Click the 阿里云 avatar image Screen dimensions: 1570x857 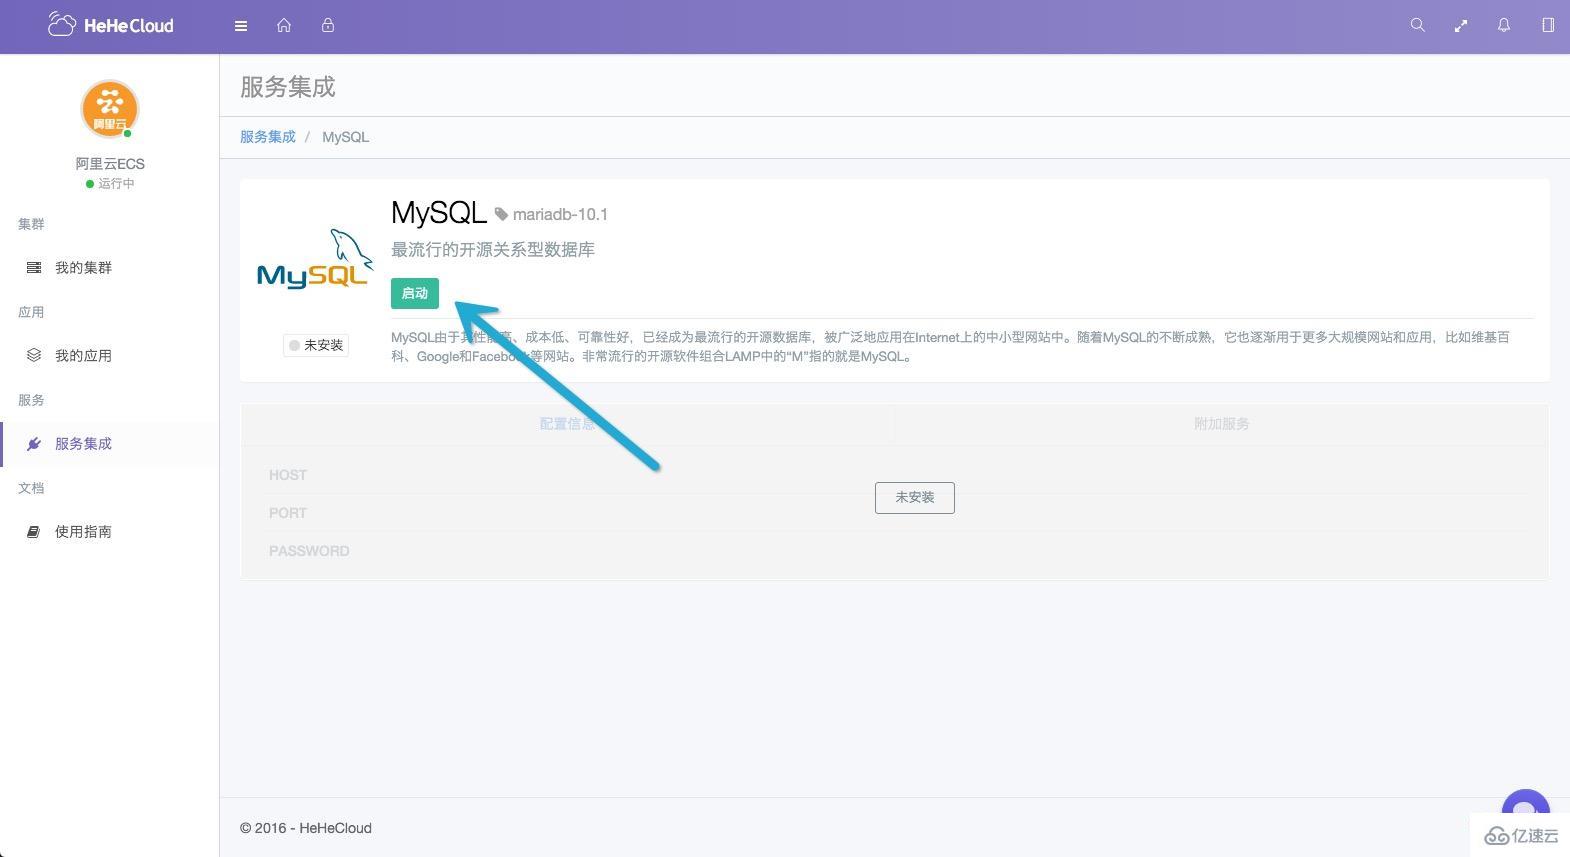pyautogui.click(x=110, y=108)
